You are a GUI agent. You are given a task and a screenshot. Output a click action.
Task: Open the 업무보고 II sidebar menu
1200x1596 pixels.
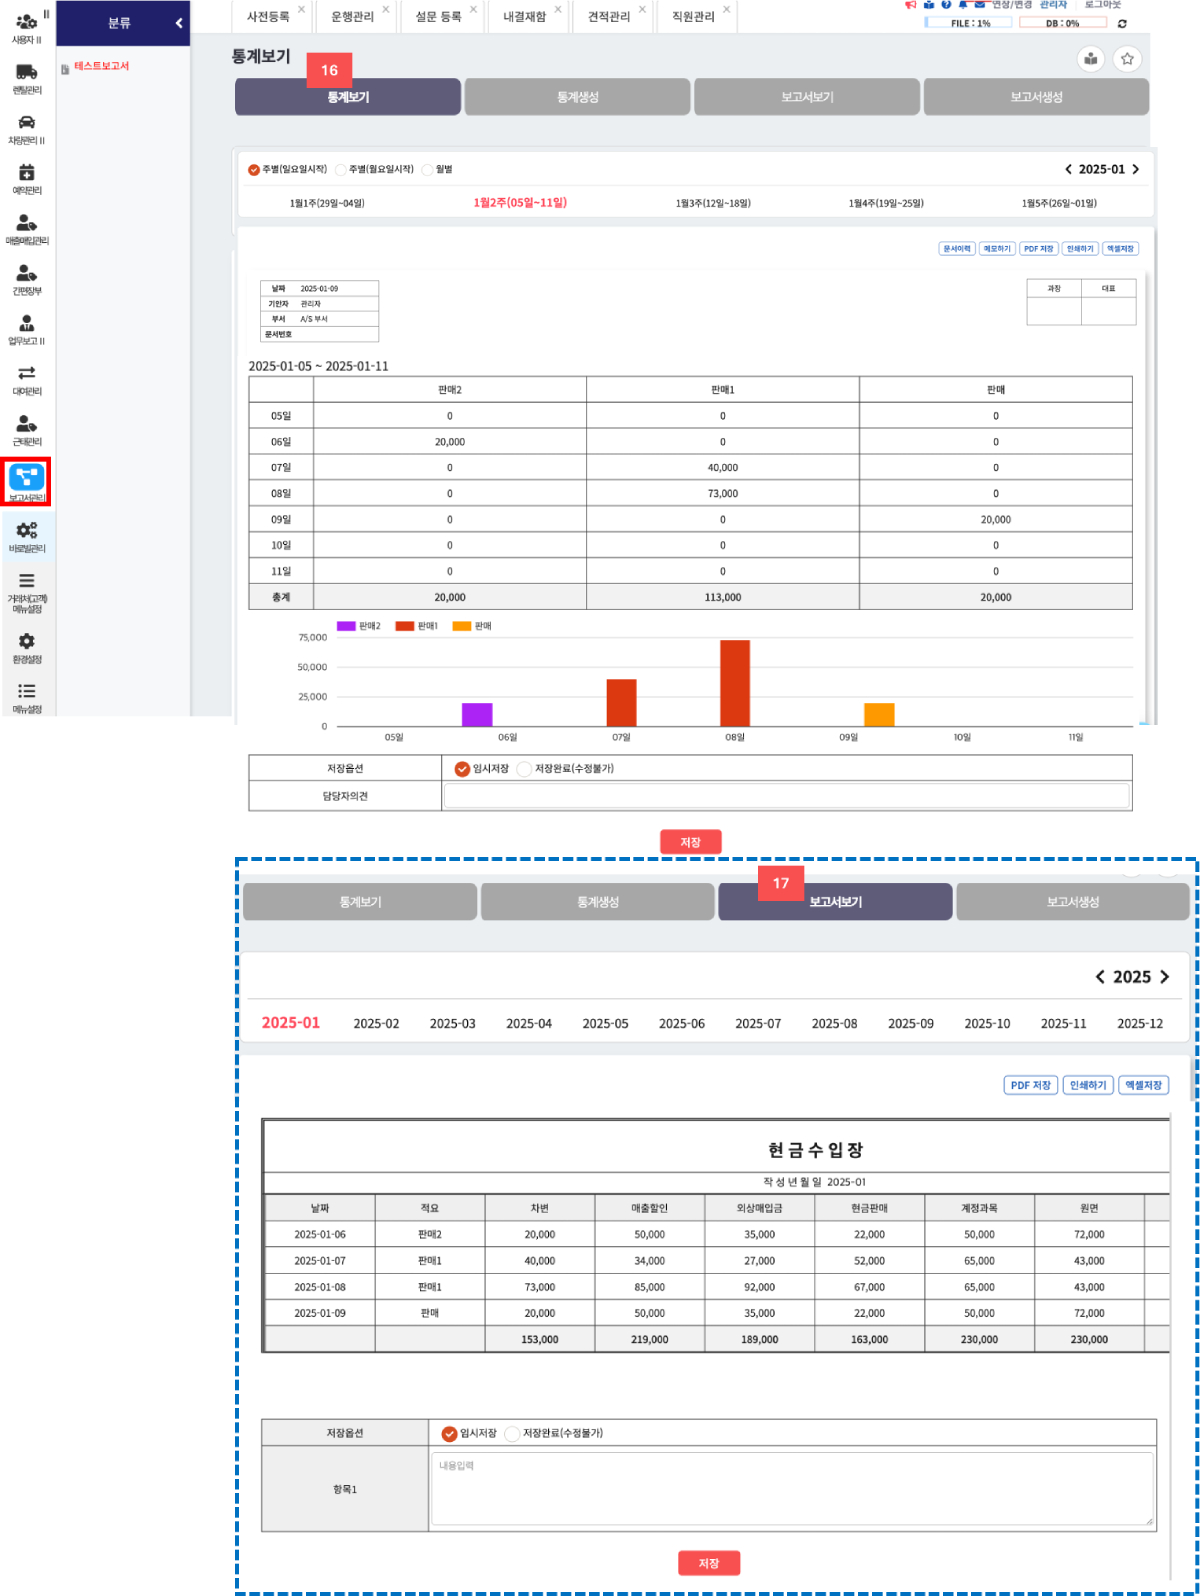(x=27, y=329)
